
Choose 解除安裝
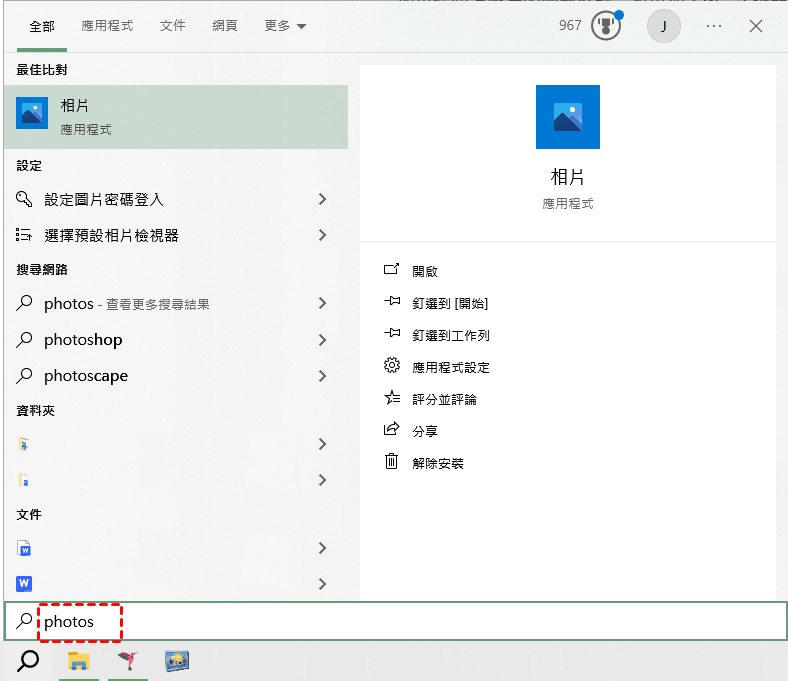point(437,463)
